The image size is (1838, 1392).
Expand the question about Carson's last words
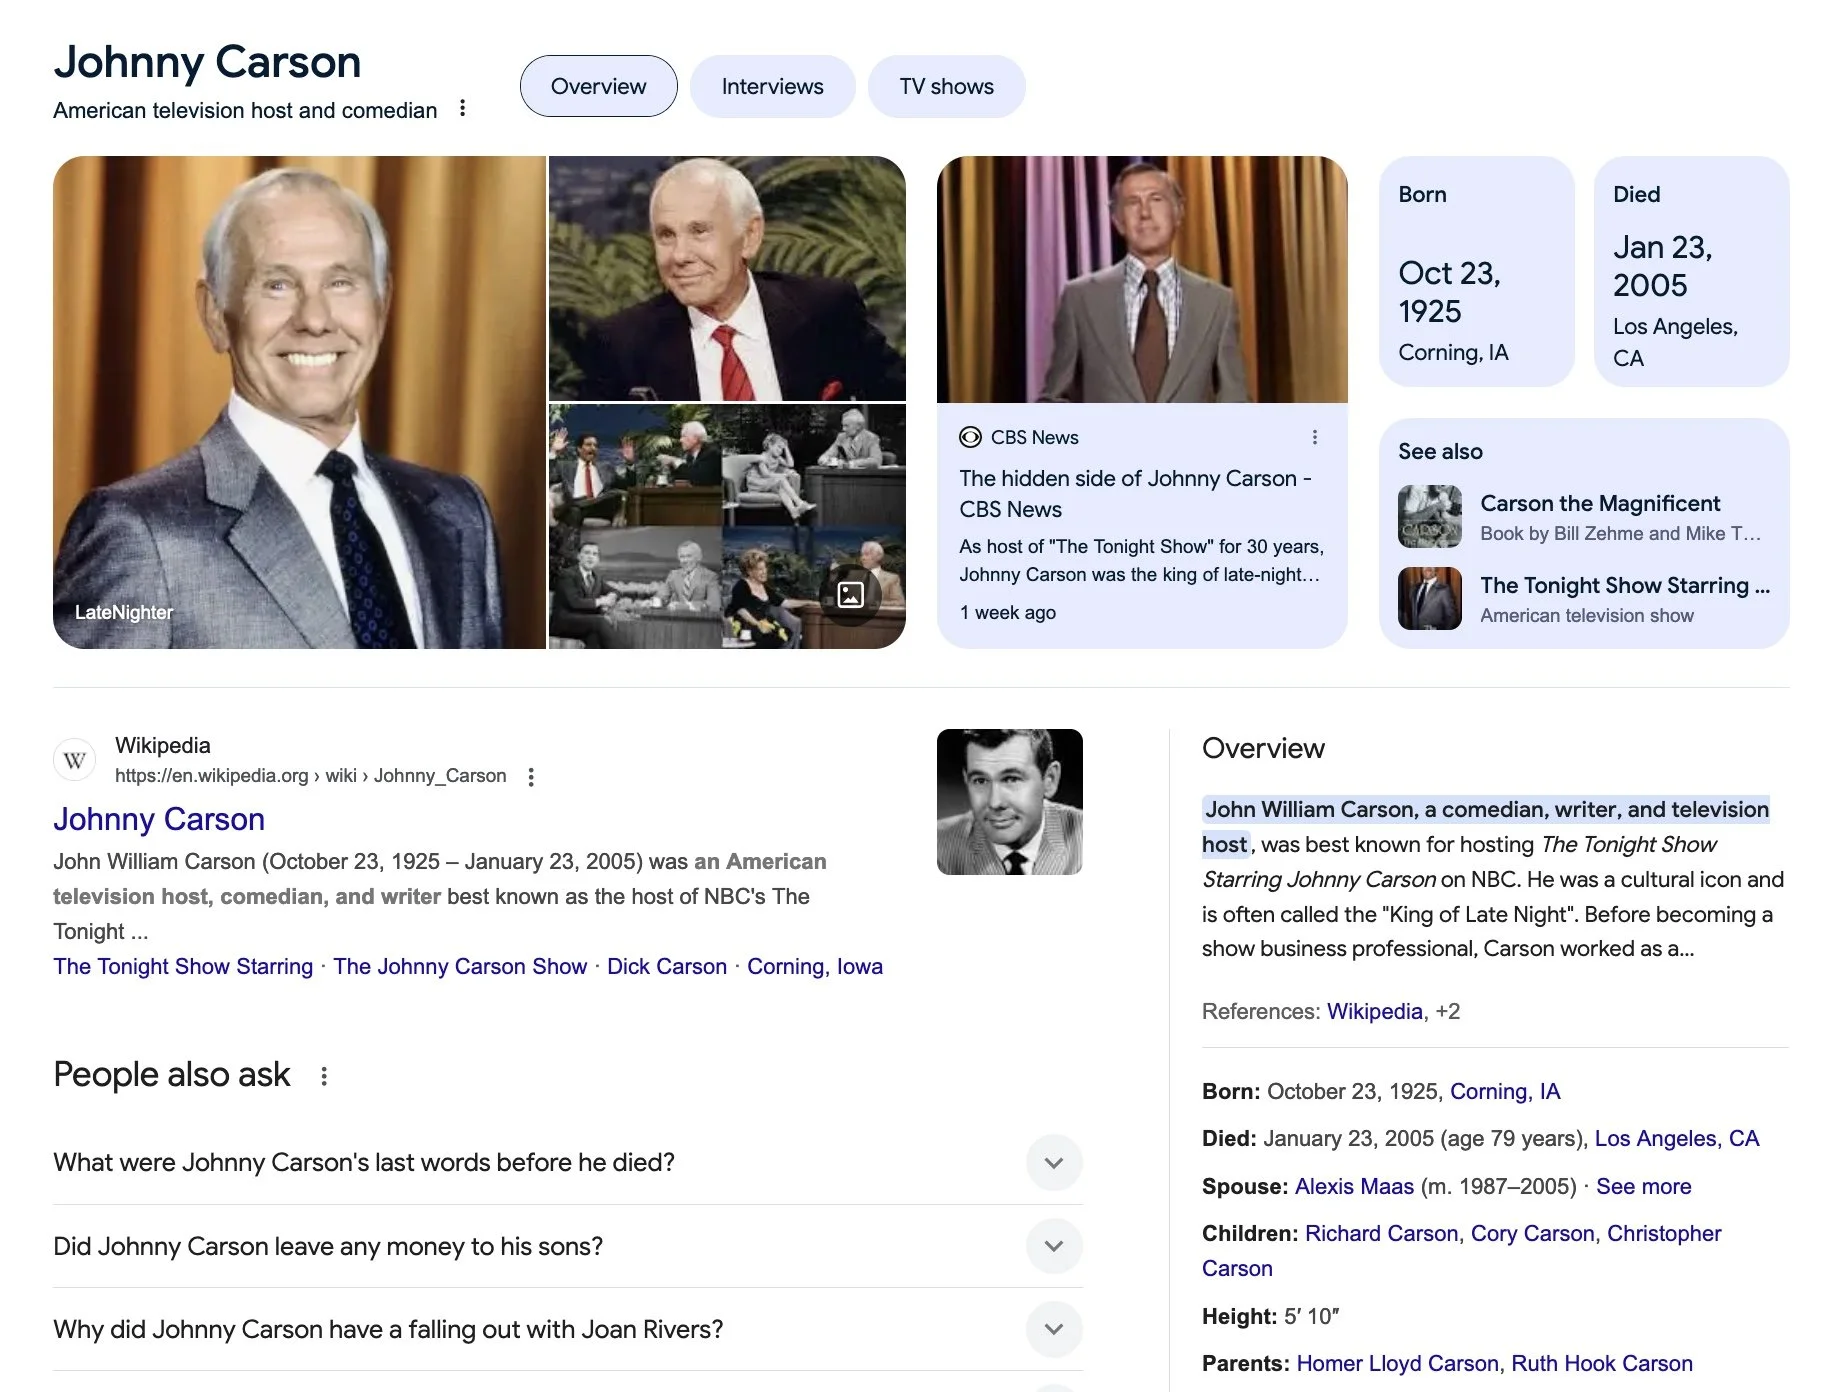point(568,1162)
